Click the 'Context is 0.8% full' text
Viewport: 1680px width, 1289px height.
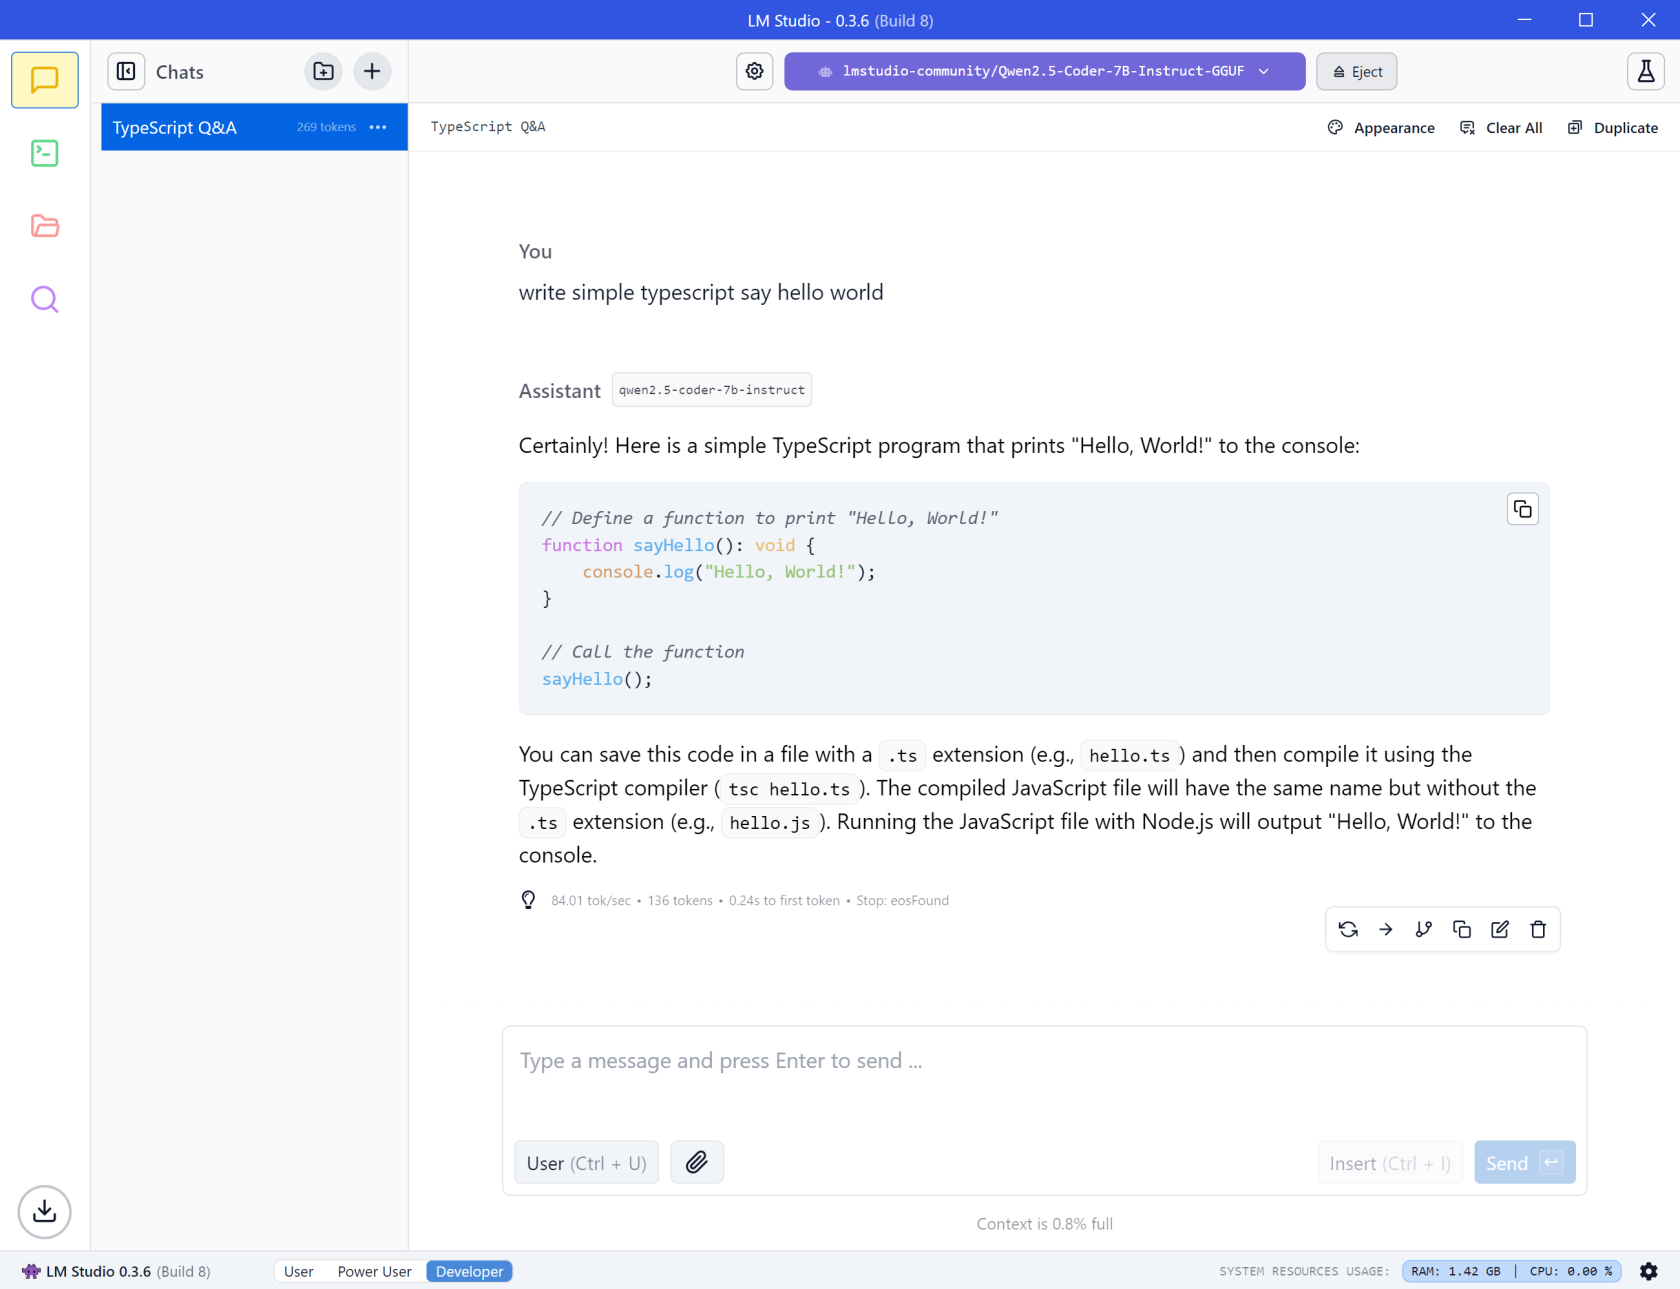click(x=1045, y=1224)
